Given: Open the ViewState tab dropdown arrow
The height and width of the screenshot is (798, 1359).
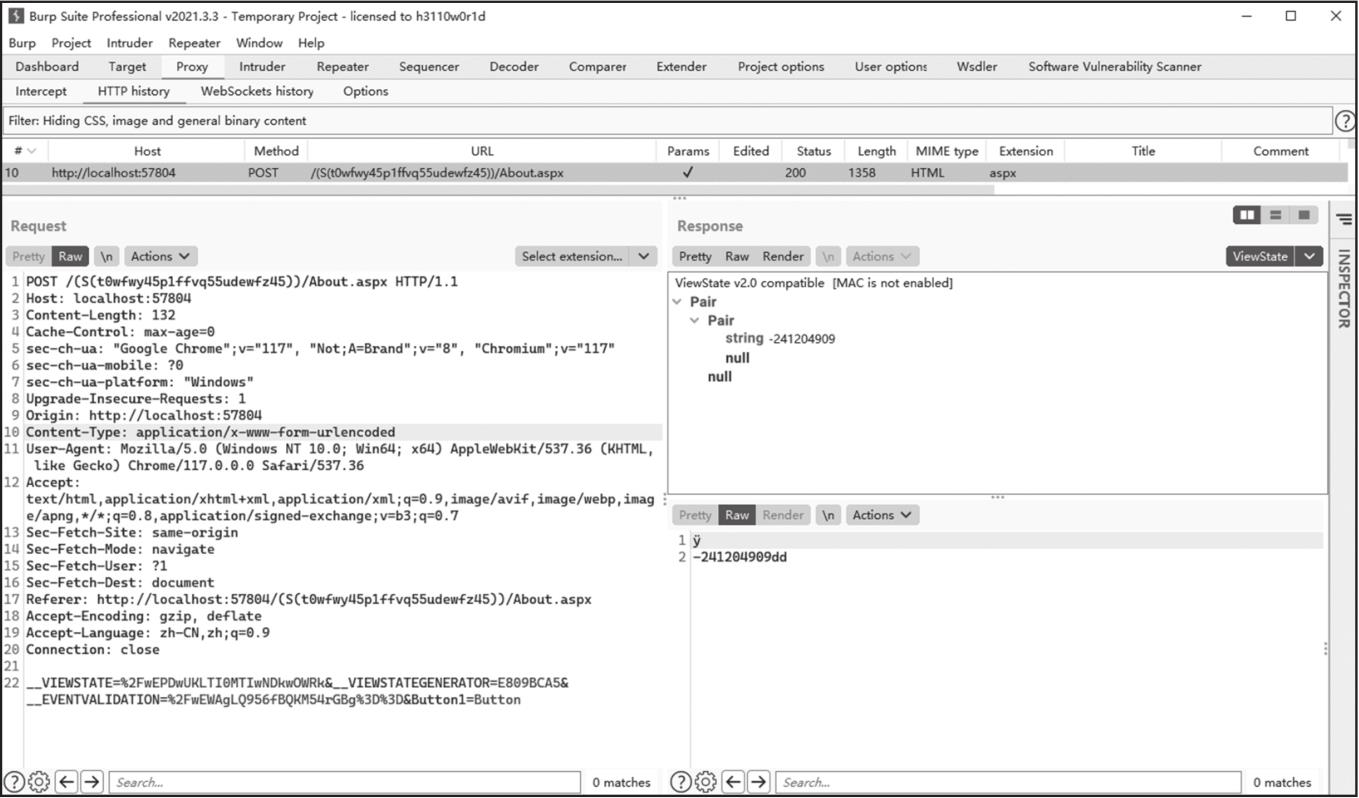Looking at the screenshot, I should click(x=1309, y=256).
